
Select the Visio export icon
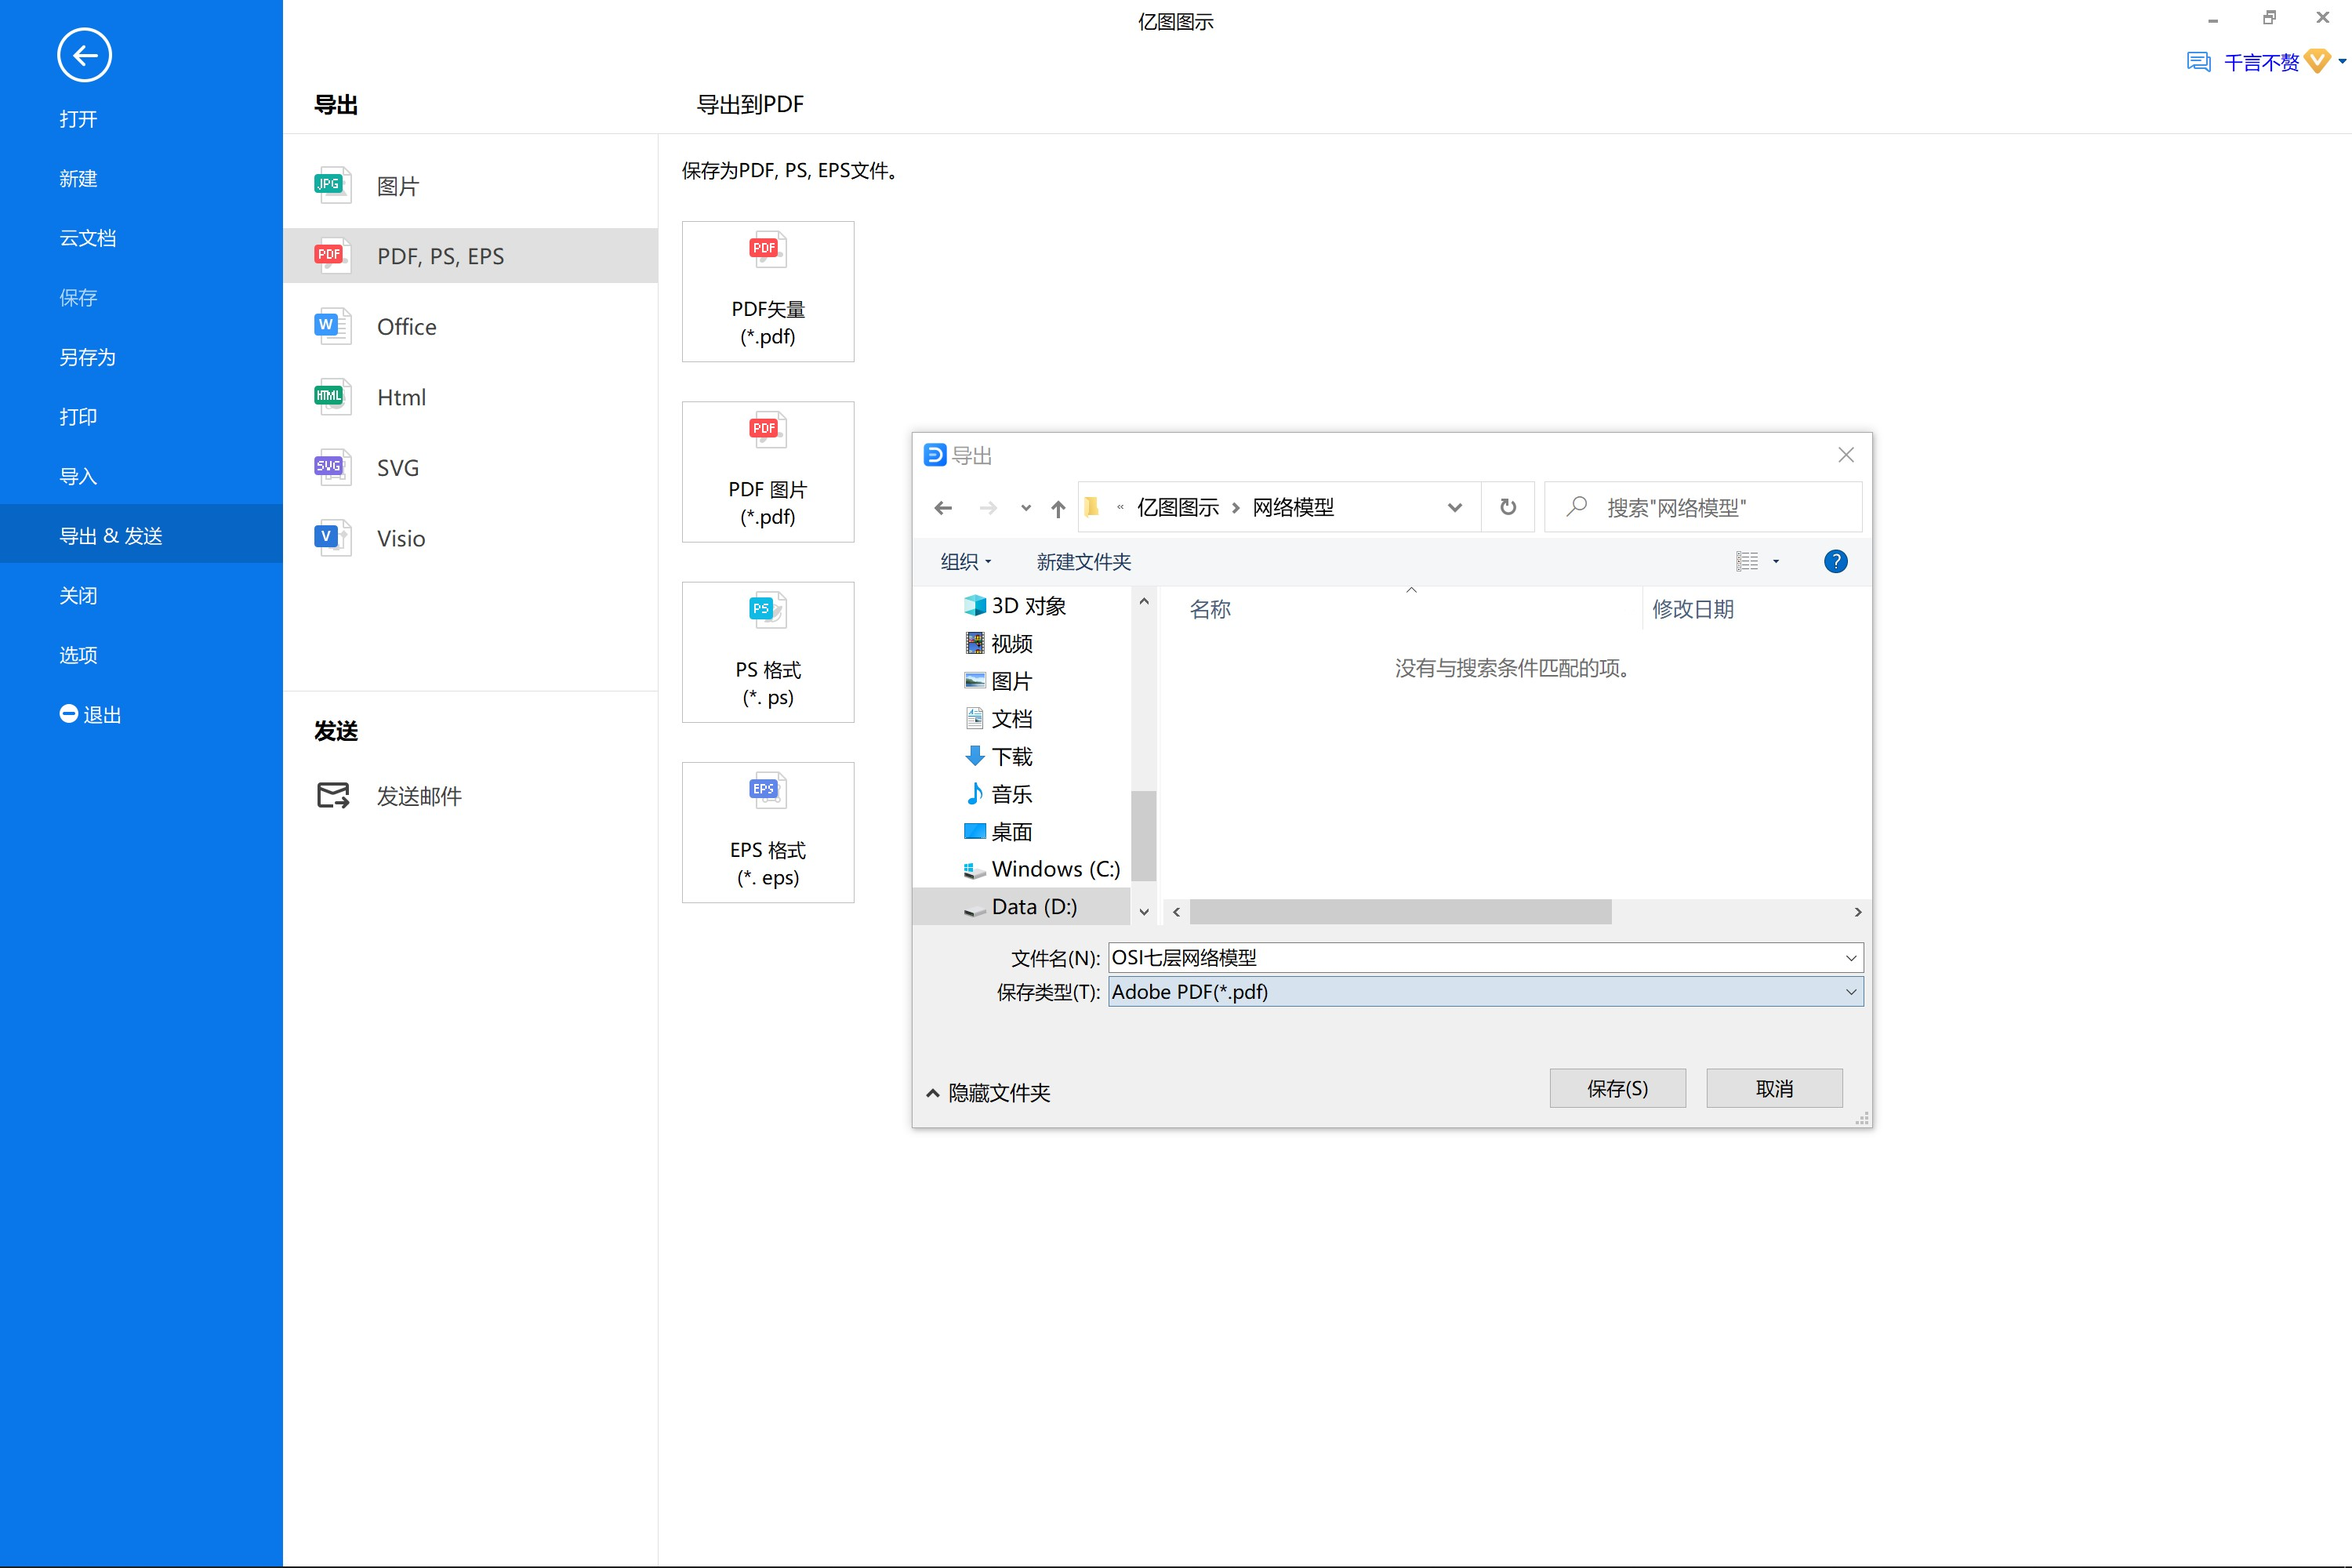click(332, 538)
